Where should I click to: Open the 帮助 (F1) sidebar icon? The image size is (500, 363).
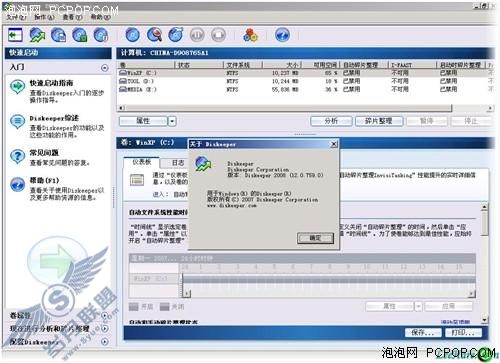(x=17, y=184)
